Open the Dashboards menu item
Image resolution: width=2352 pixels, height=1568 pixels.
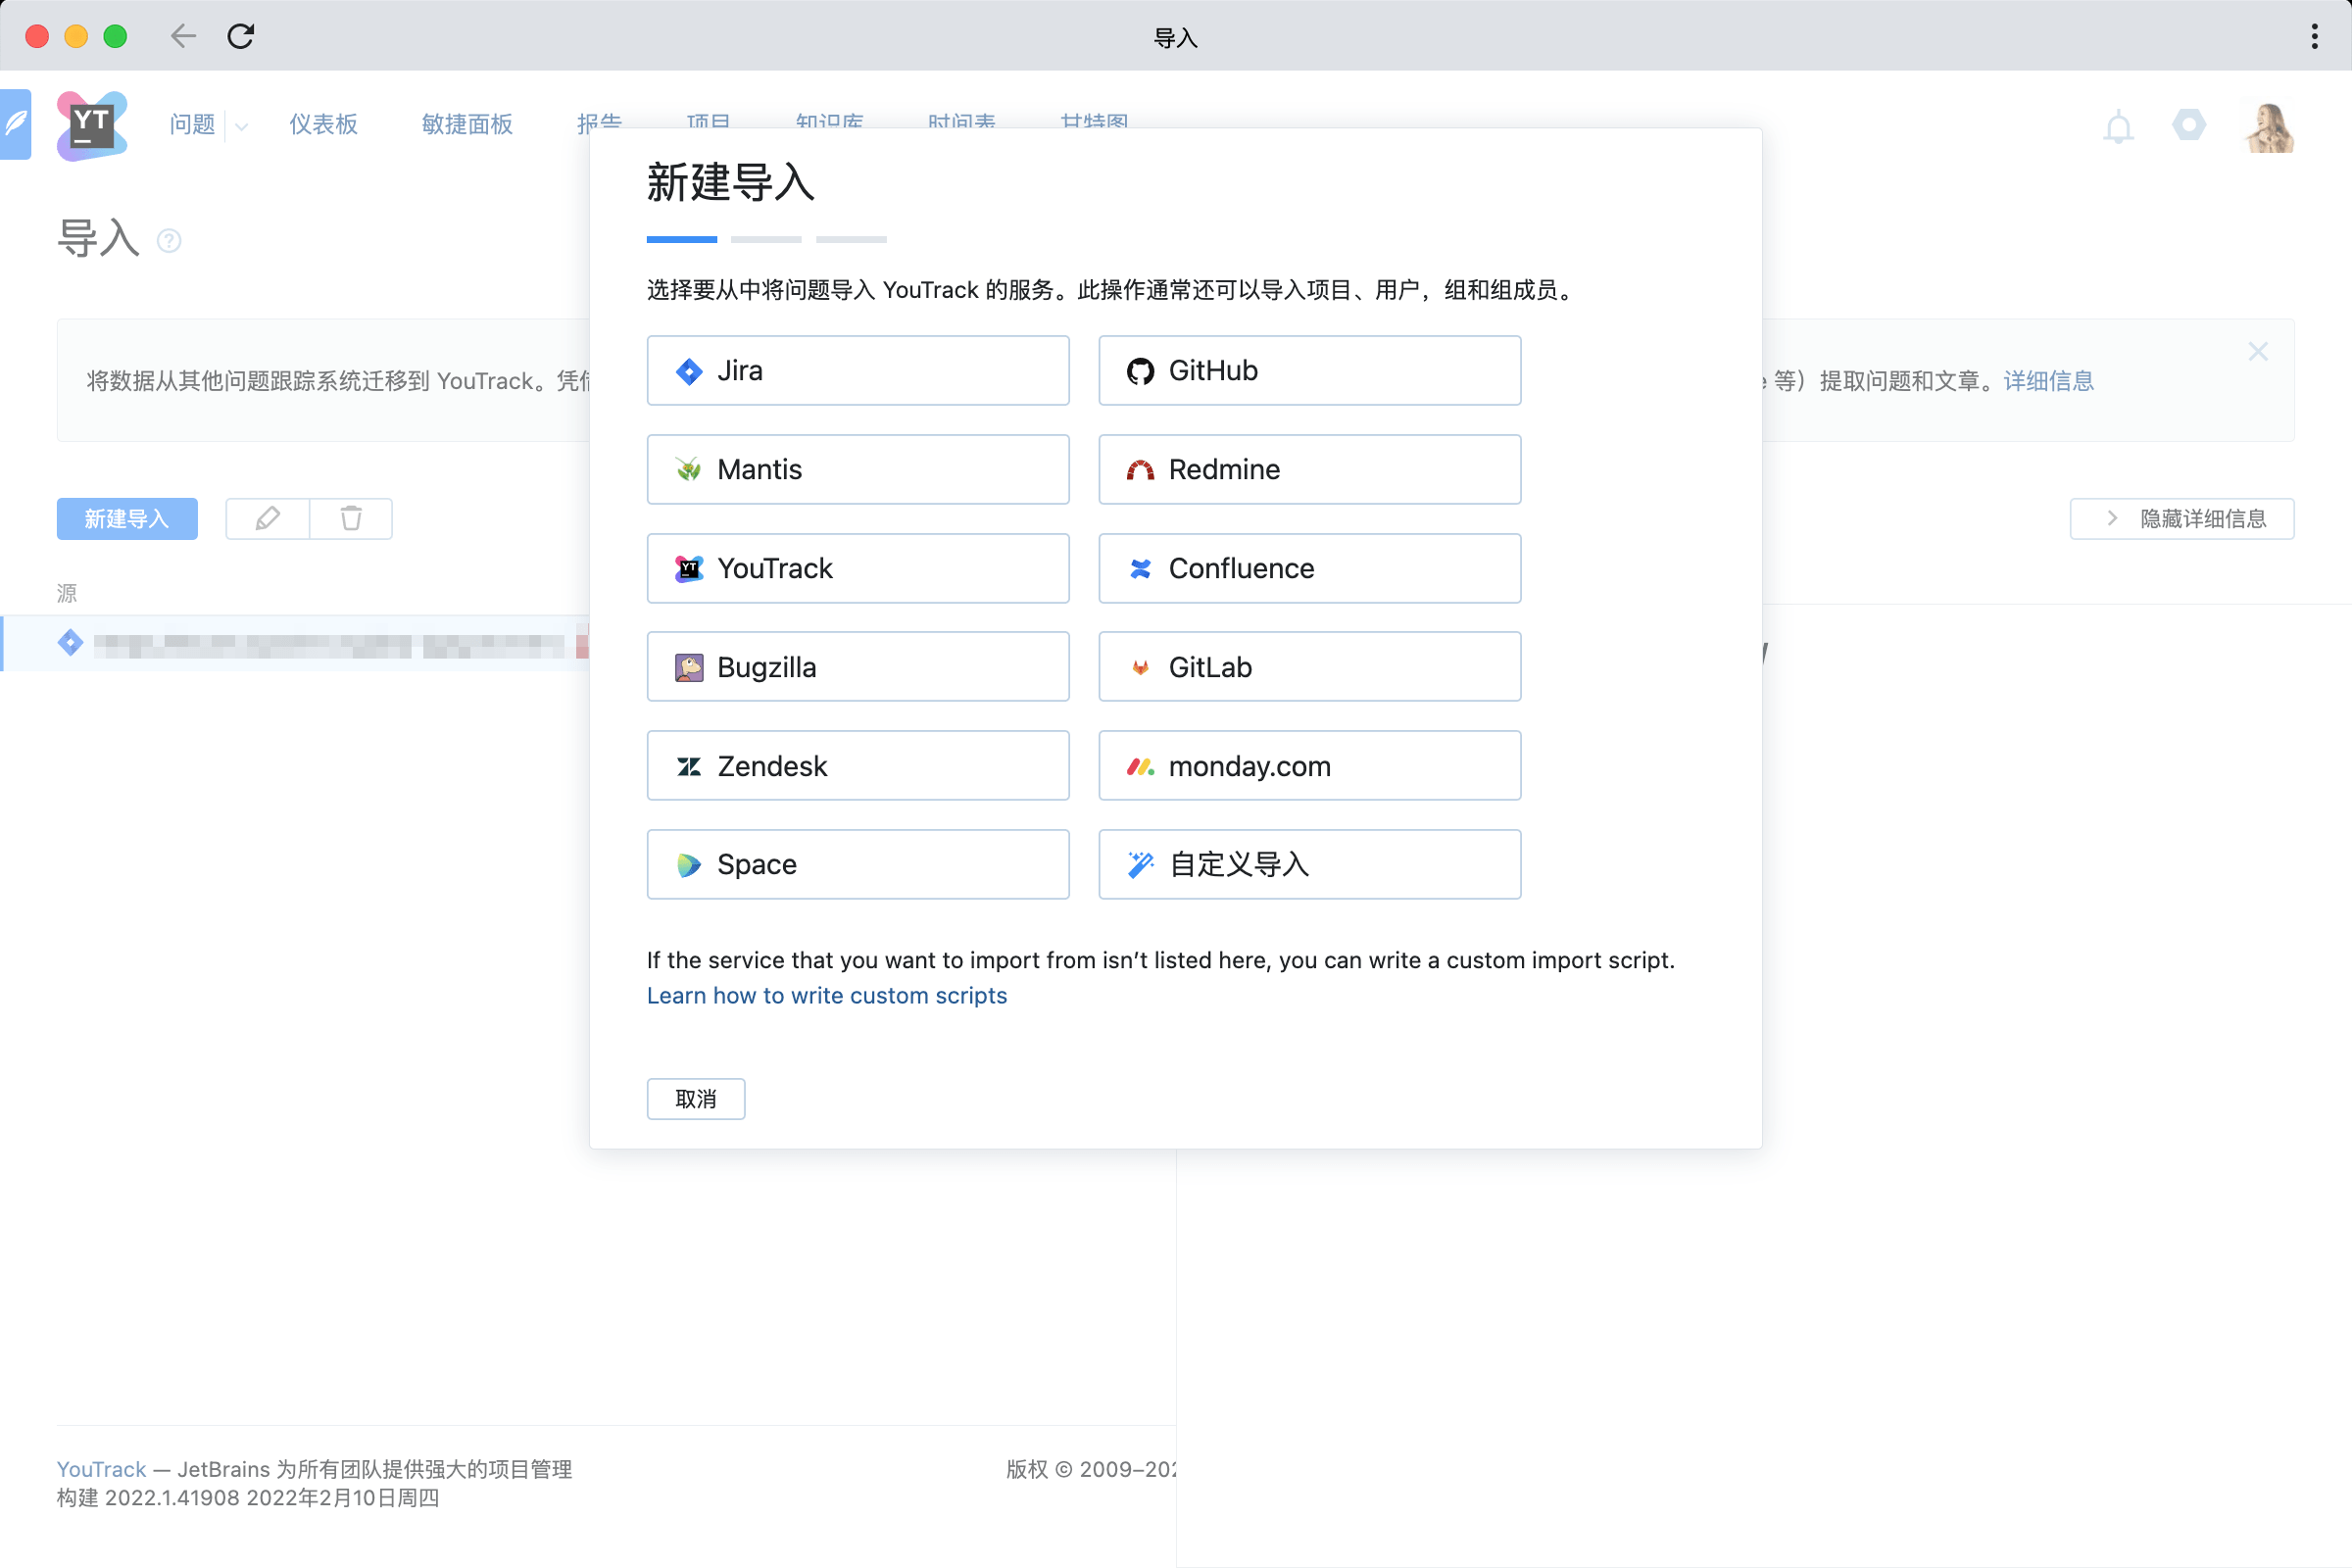point(323,125)
